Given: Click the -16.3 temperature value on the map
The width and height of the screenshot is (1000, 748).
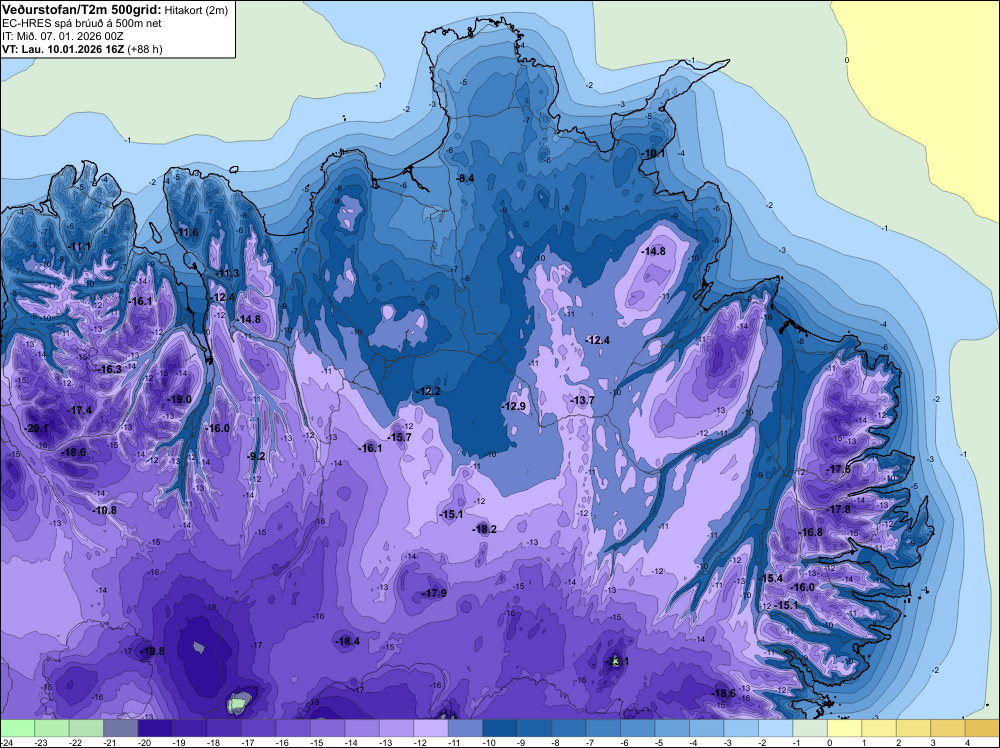Looking at the screenshot, I should [110, 369].
